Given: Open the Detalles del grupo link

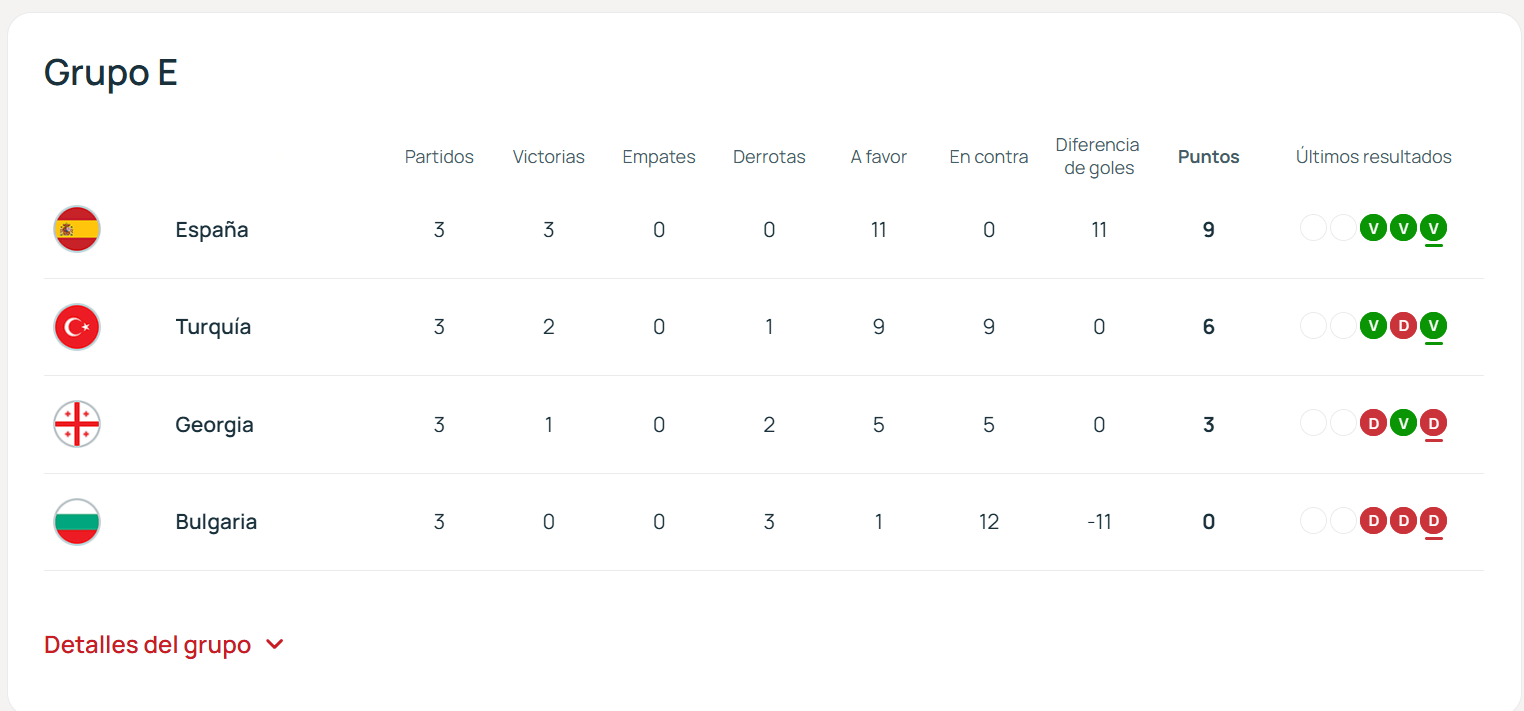Looking at the screenshot, I should tap(148, 645).
